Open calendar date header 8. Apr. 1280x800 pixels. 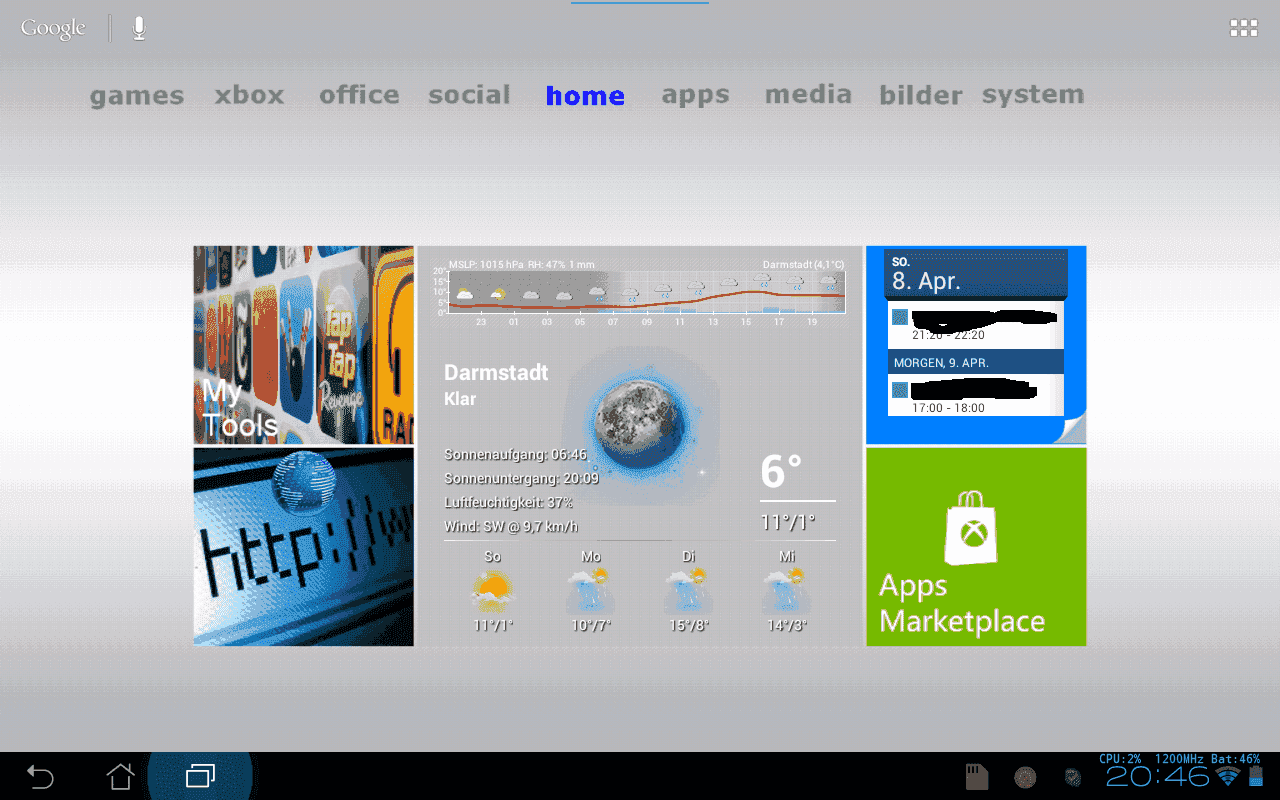click(x=976, y=274)
